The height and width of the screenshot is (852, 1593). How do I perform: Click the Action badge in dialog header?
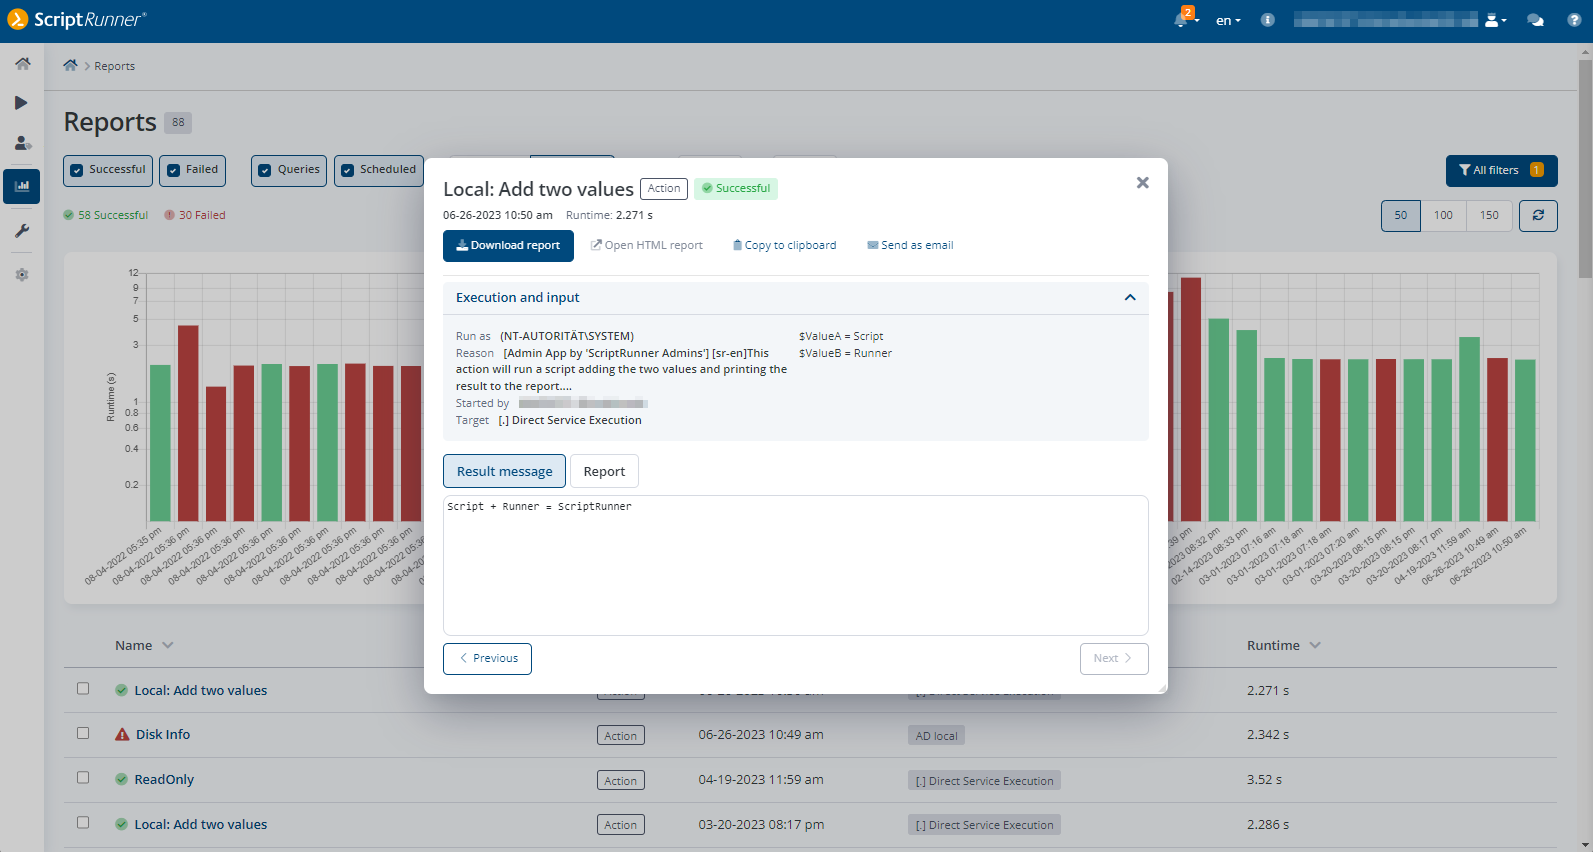pos(664,188)
